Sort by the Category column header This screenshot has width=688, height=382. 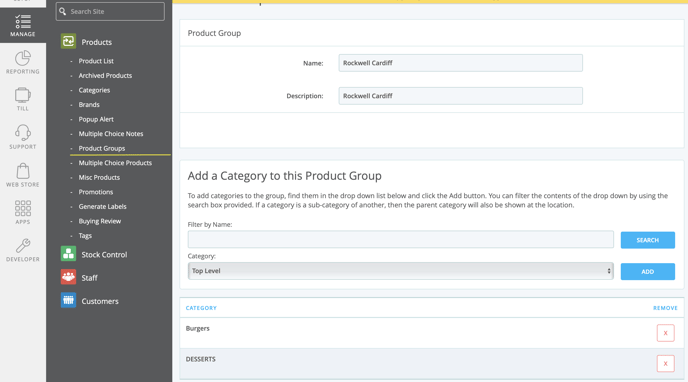coord(201,308)
